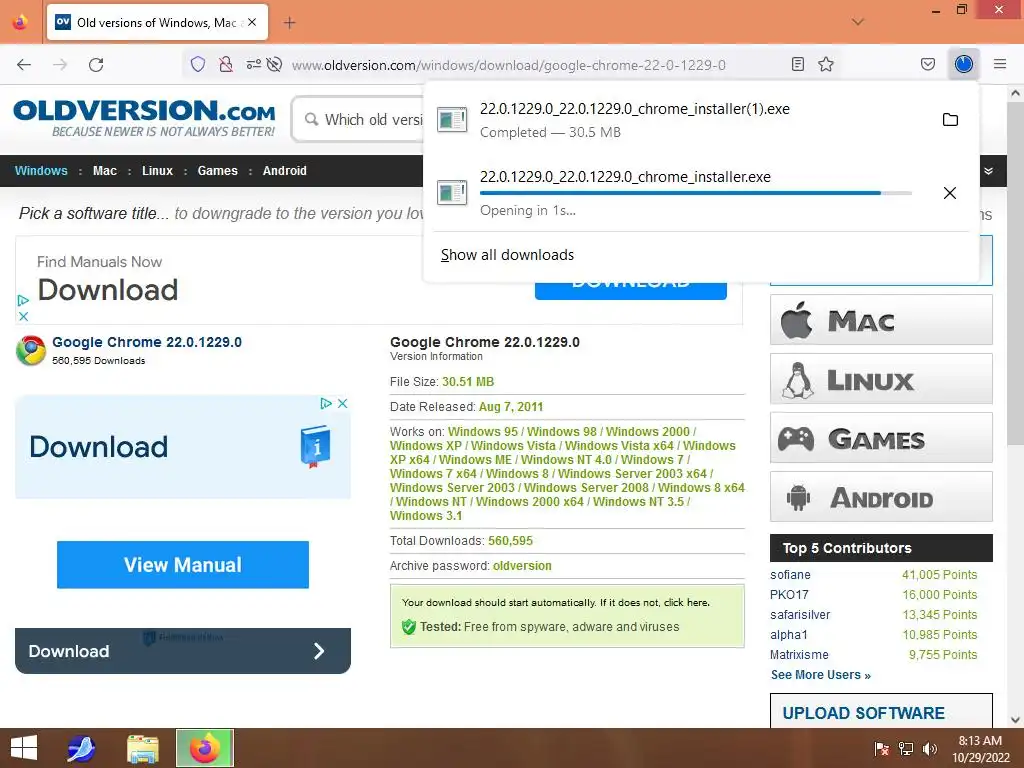The height and width of the screenshot is (768, 1024).
Task: Open contributor Matrixisme profile
Action: [x=799, y=654]
